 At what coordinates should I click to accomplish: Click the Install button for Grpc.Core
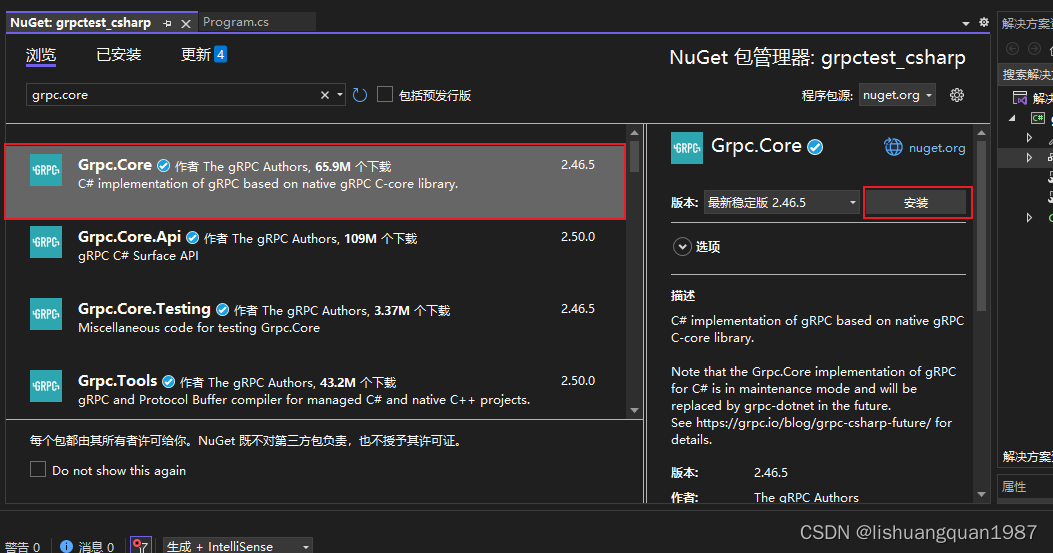click(916, 202)
